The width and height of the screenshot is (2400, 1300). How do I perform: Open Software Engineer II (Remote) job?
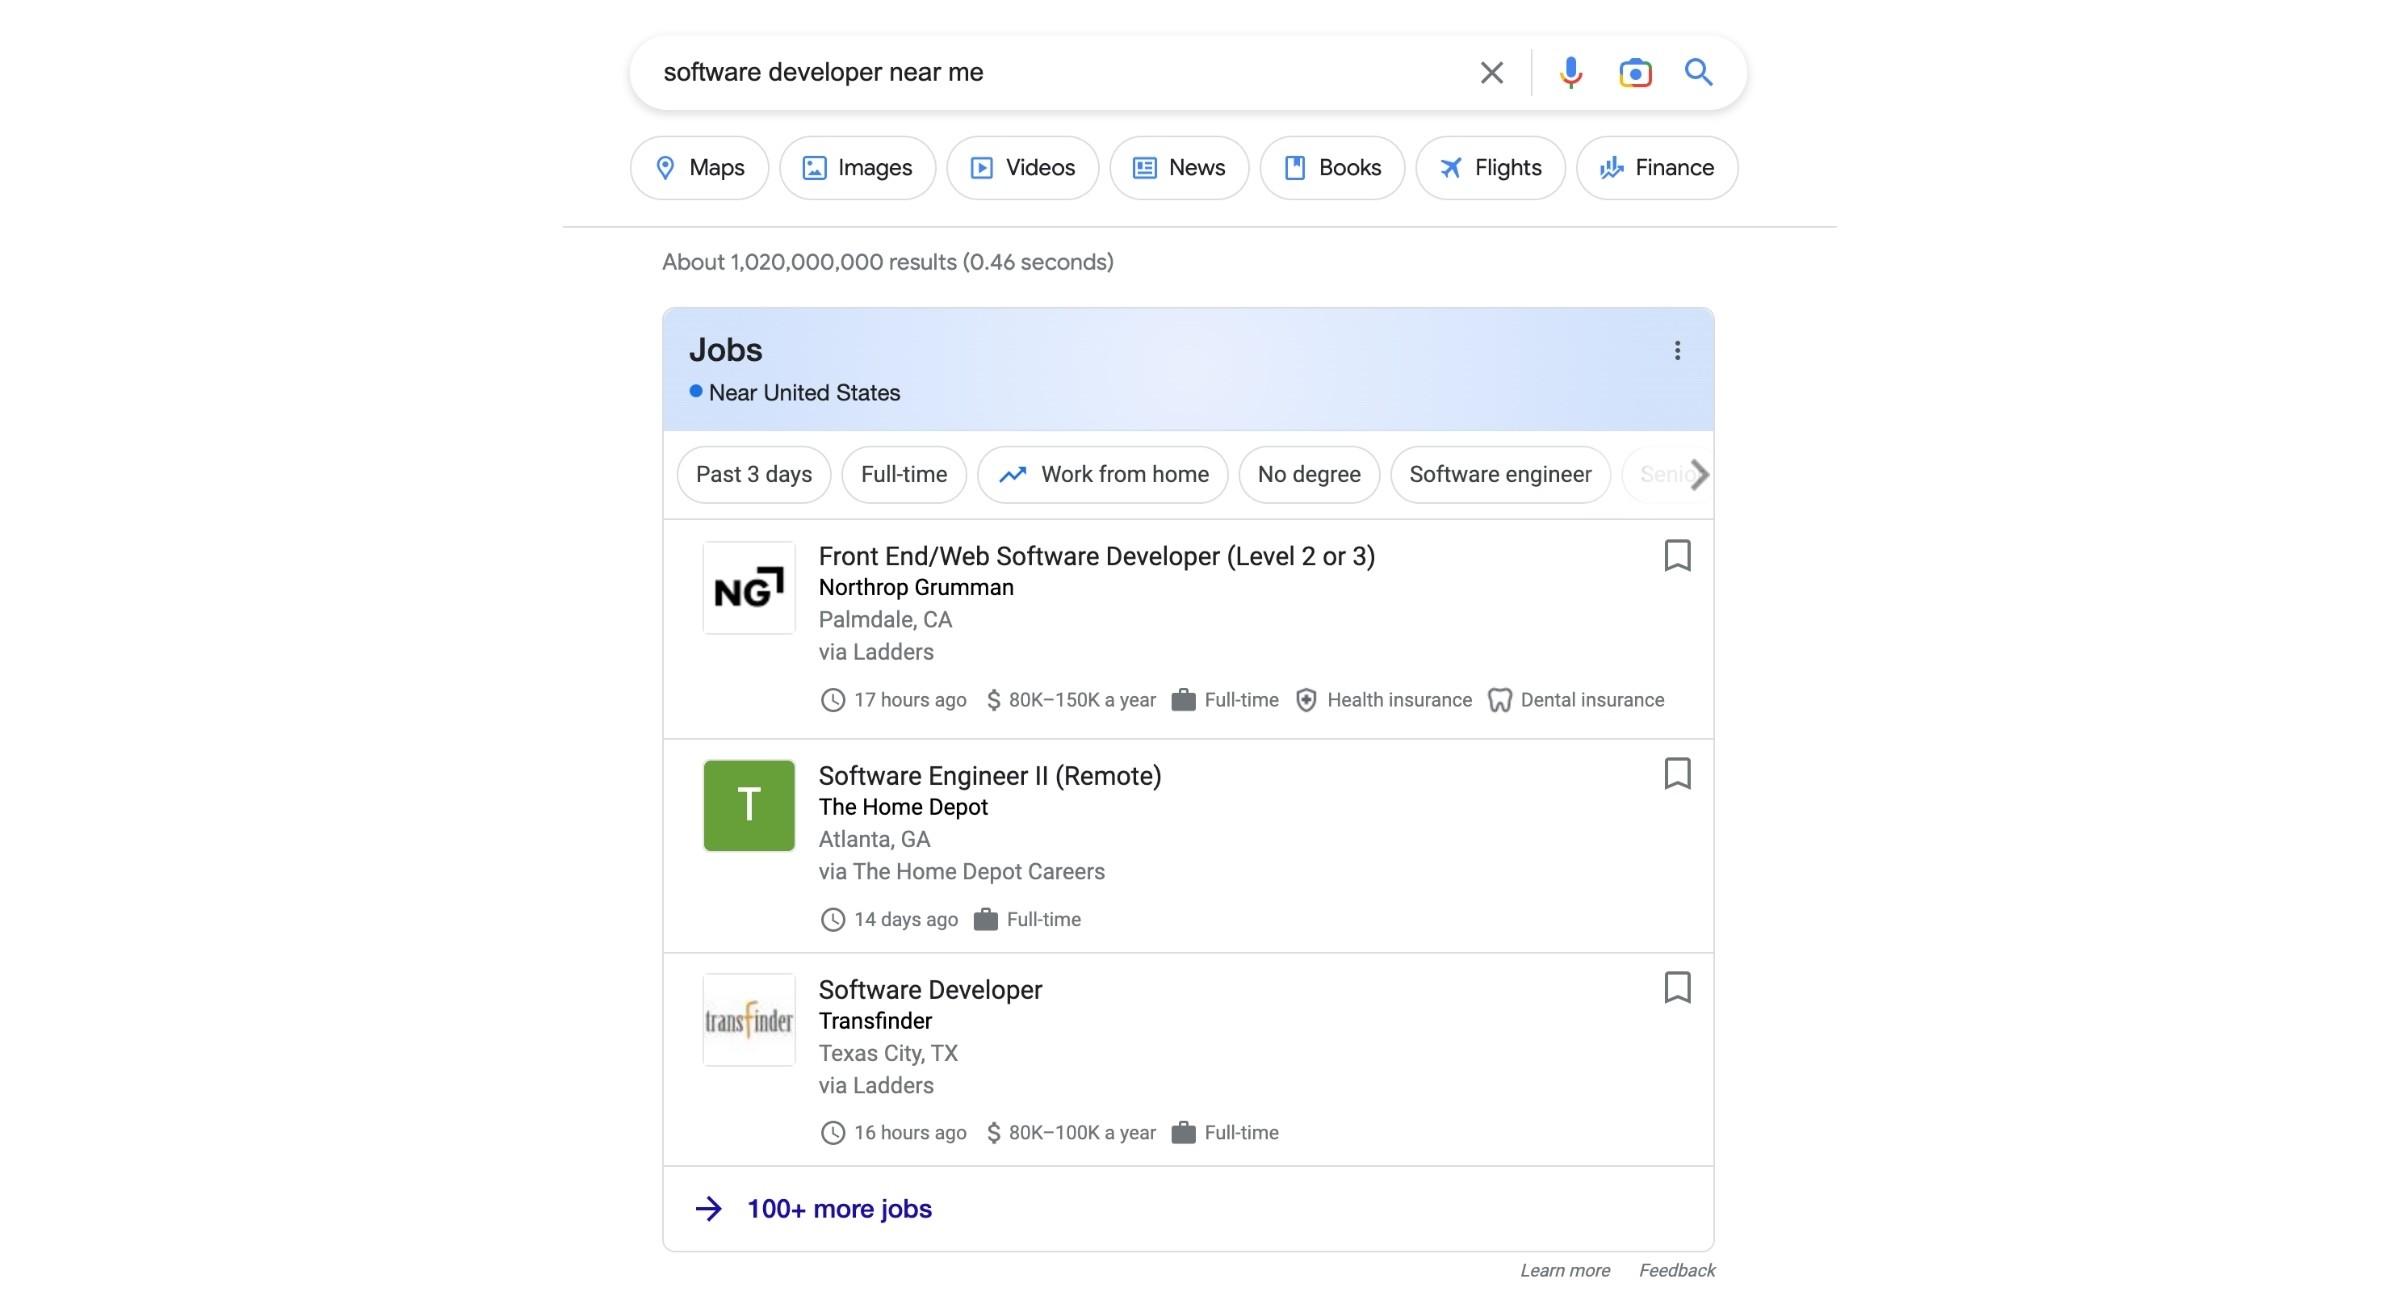(x=990, y=776)
